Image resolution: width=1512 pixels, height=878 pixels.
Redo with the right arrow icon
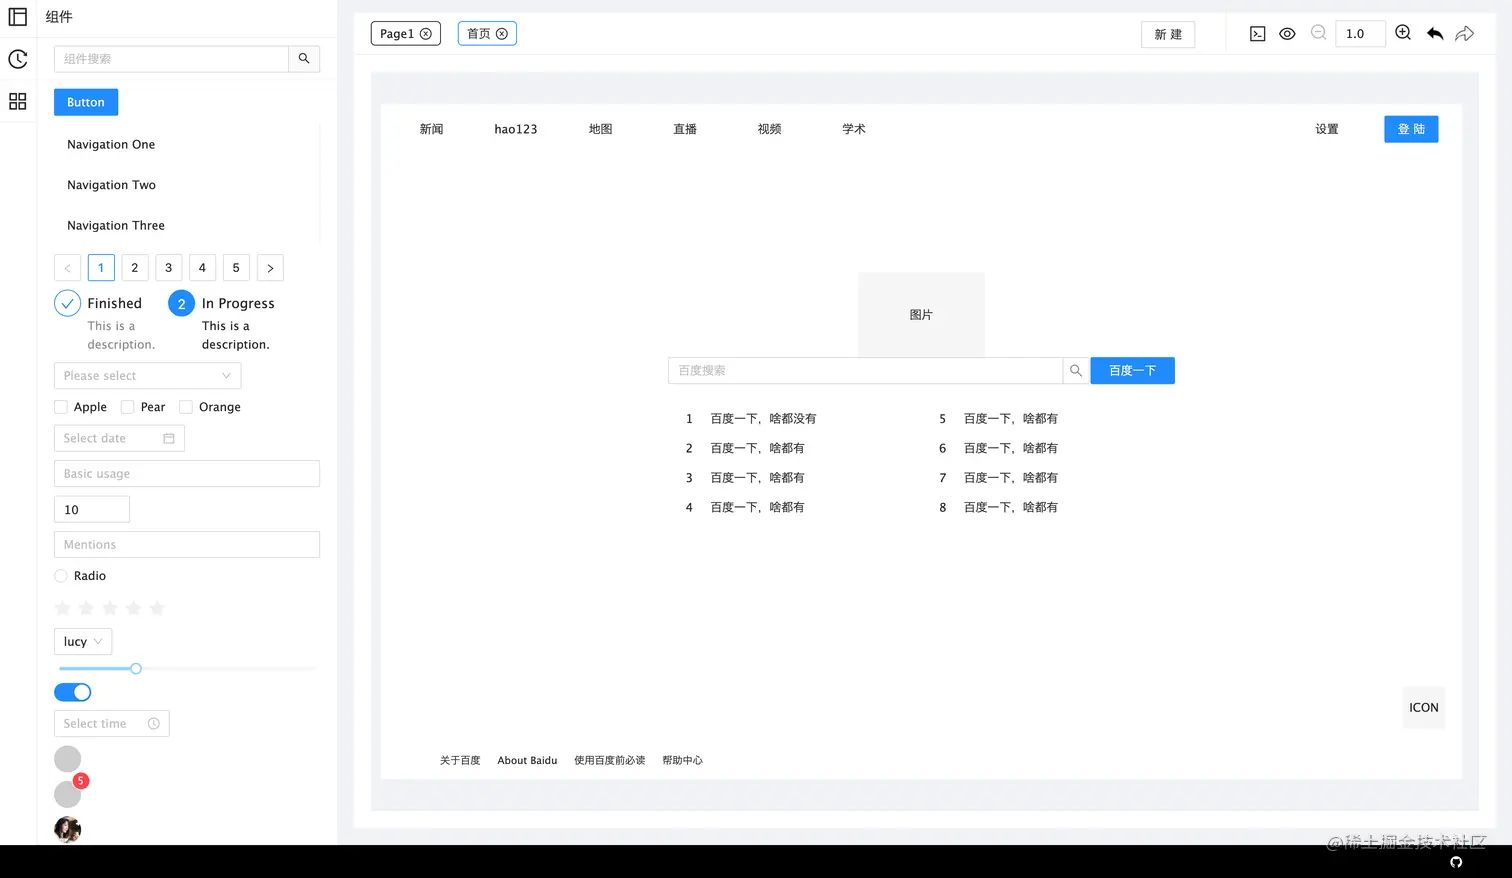click(1465, 34)
